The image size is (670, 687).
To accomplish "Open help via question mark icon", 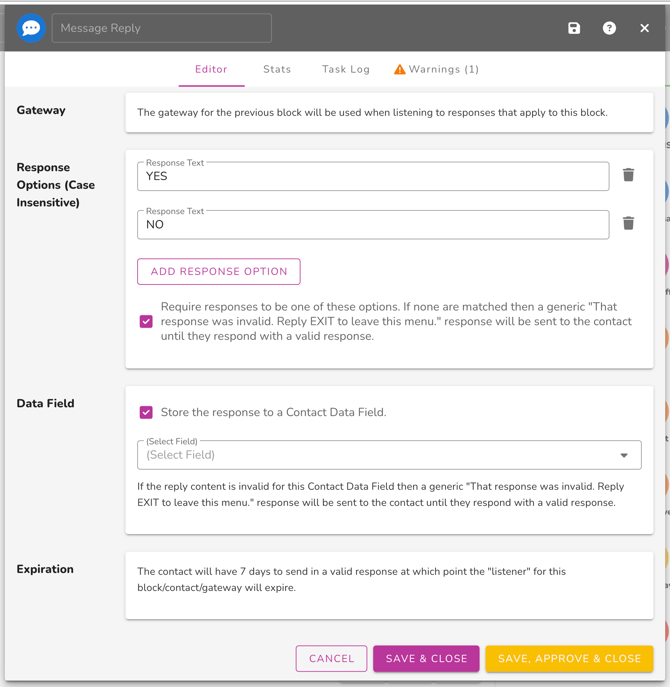I will point(609,28).
